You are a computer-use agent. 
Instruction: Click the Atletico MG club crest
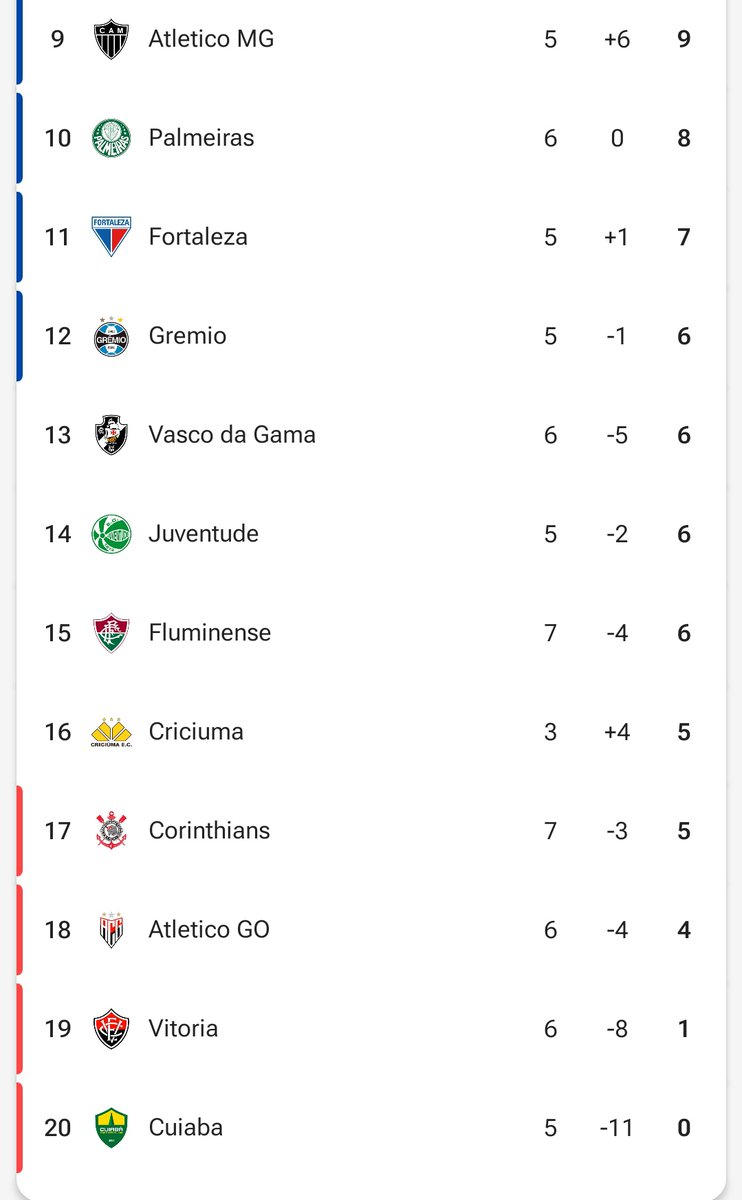[x=111, y=40]
